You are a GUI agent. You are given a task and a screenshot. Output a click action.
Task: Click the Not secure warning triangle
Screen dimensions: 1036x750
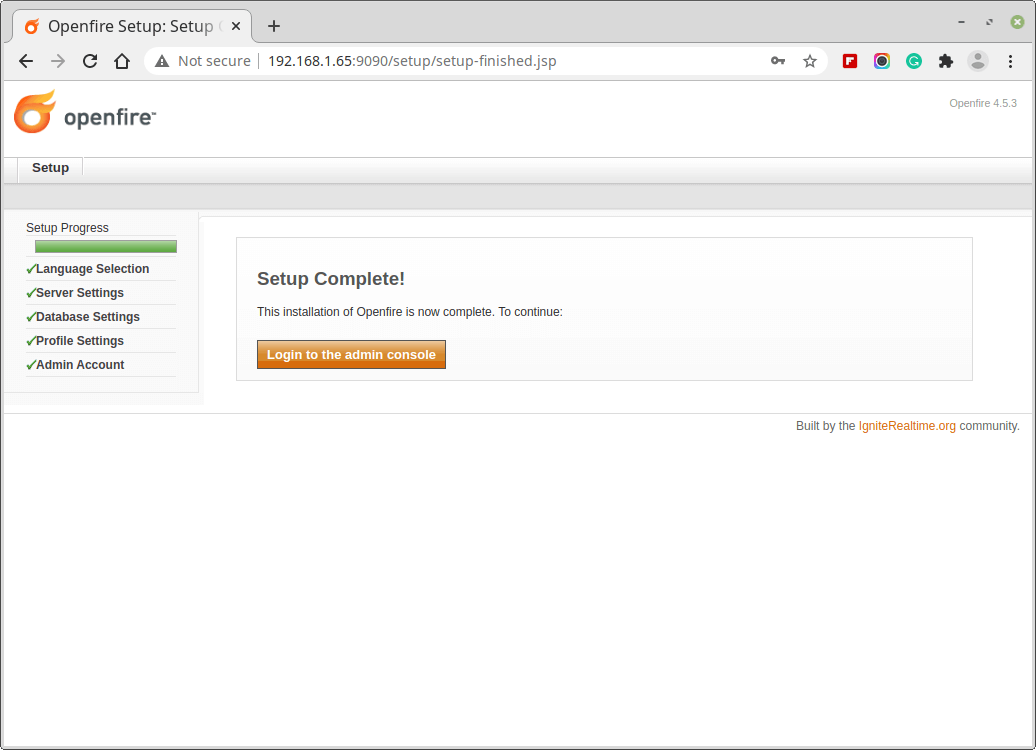click(162, 61)
